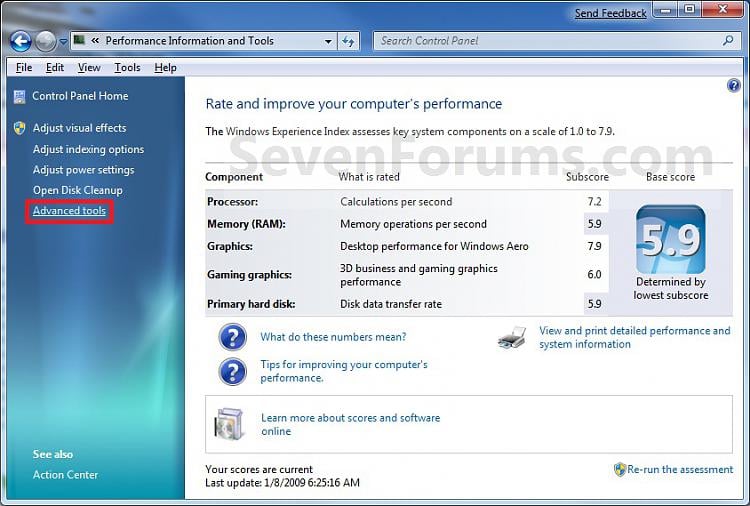Image resolution: width=750 pixels, height=506 pixels.
Task: Go back with the blue Back arrow
Action: tap(21, 42)
